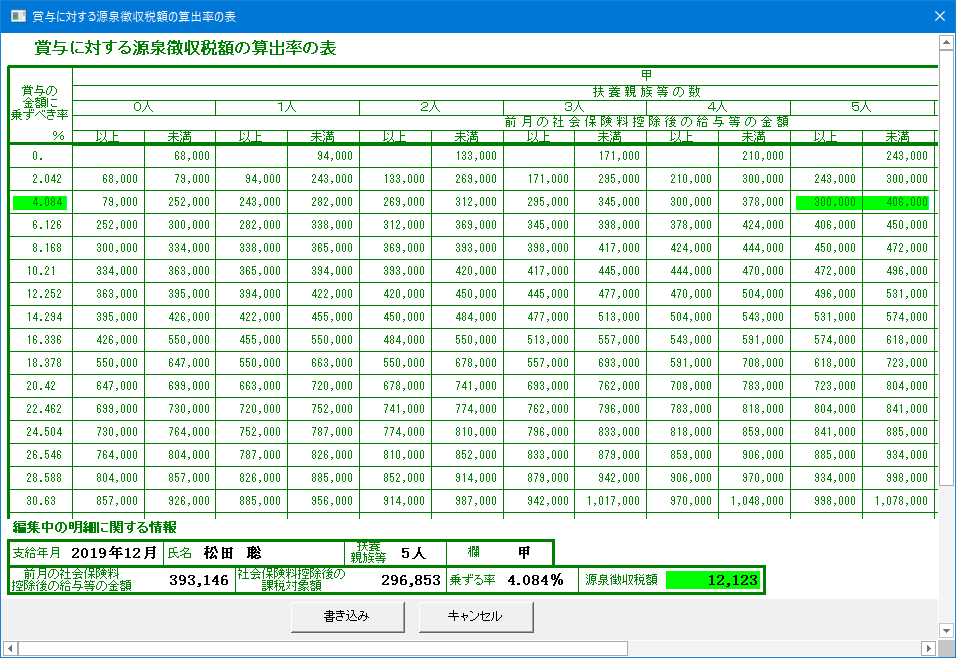Click the 2.042 rate row label

point(46,179)
